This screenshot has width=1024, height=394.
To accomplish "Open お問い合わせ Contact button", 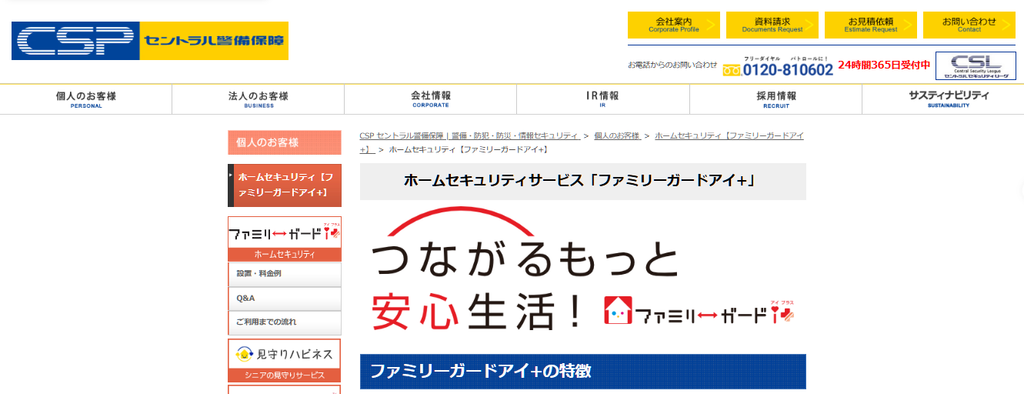I will 969,25.
